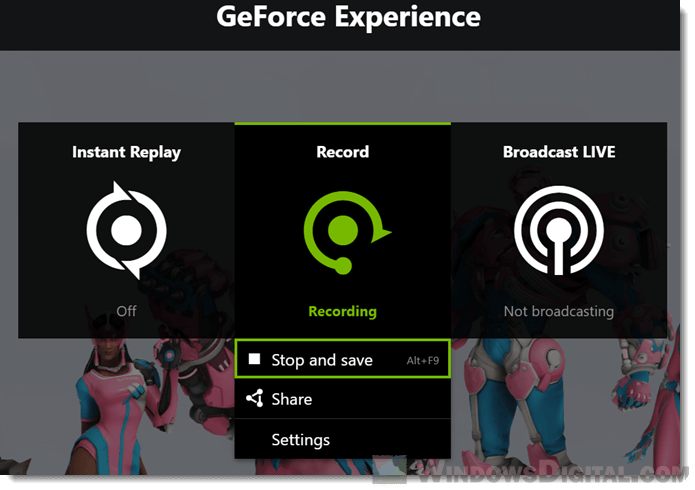The height and width of the screenshot is (490, 695).
Task: Click the Broadcast LIVE antenna icon
Action: tap(558, 230)
